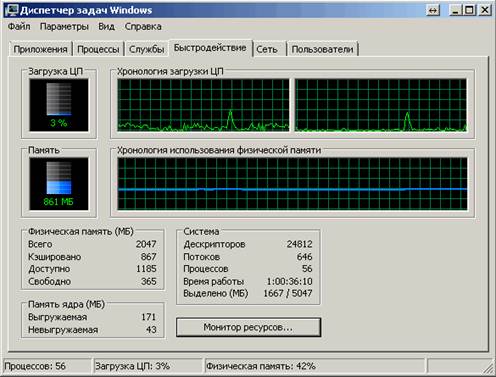496x377 pixels.
Task: Open Монитор ресурсов button
Action: [x=248, y=327]
